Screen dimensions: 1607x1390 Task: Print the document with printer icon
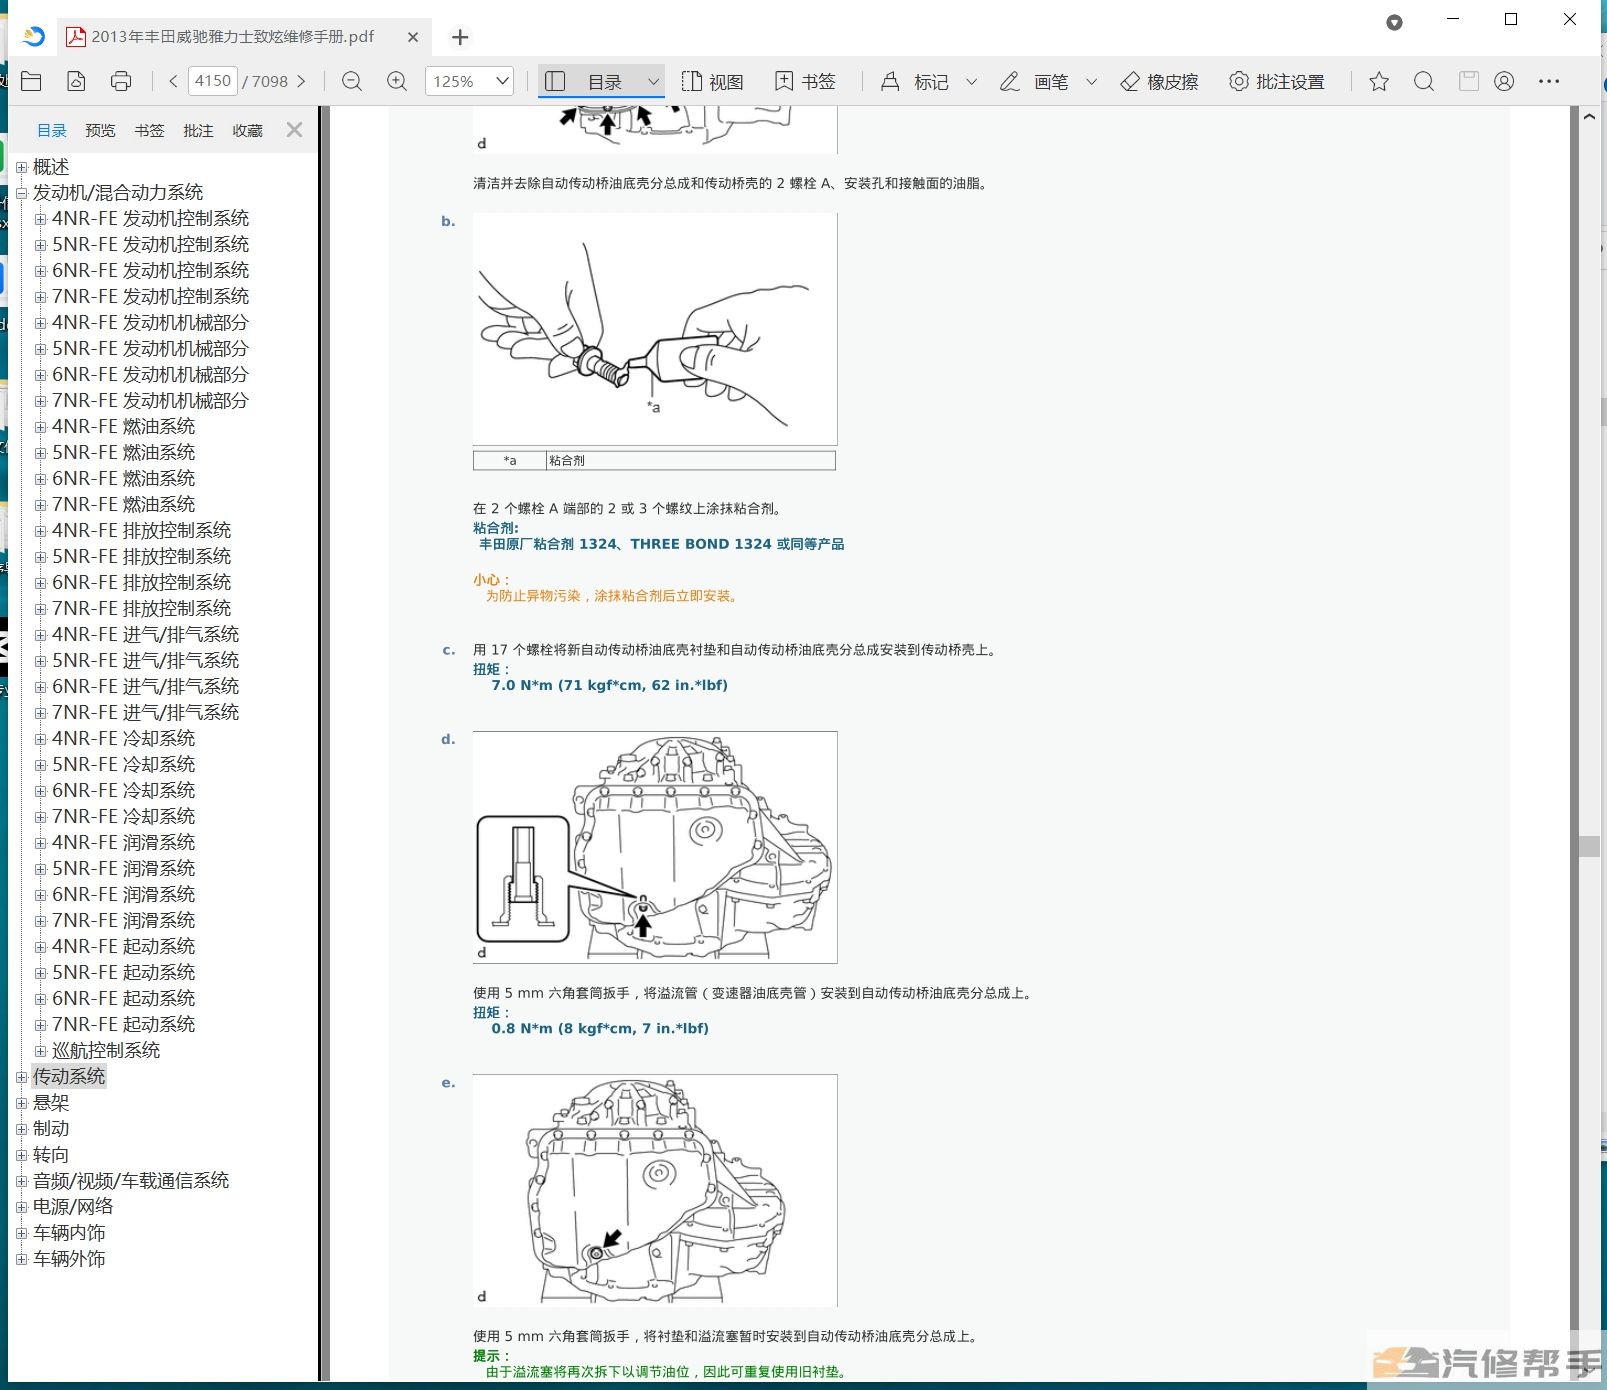click(121, 82)
